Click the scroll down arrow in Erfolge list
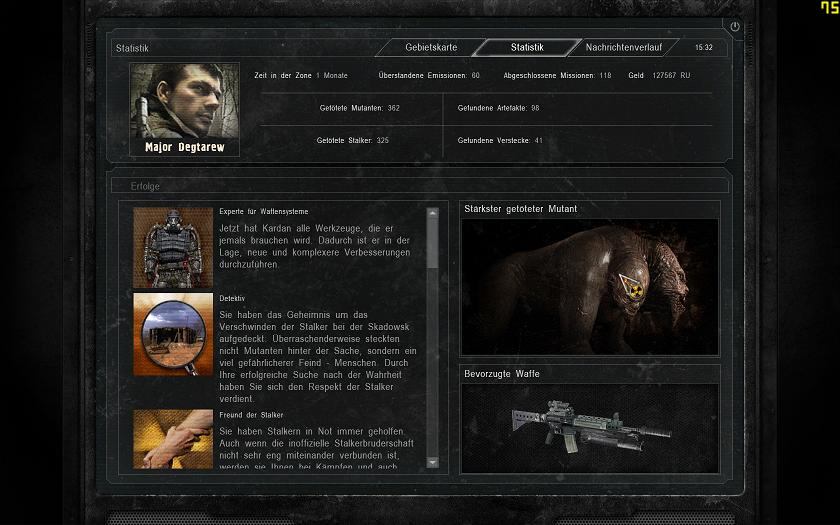Image resolution: width=840 pixels, height=525 pixels. (432, 462)
